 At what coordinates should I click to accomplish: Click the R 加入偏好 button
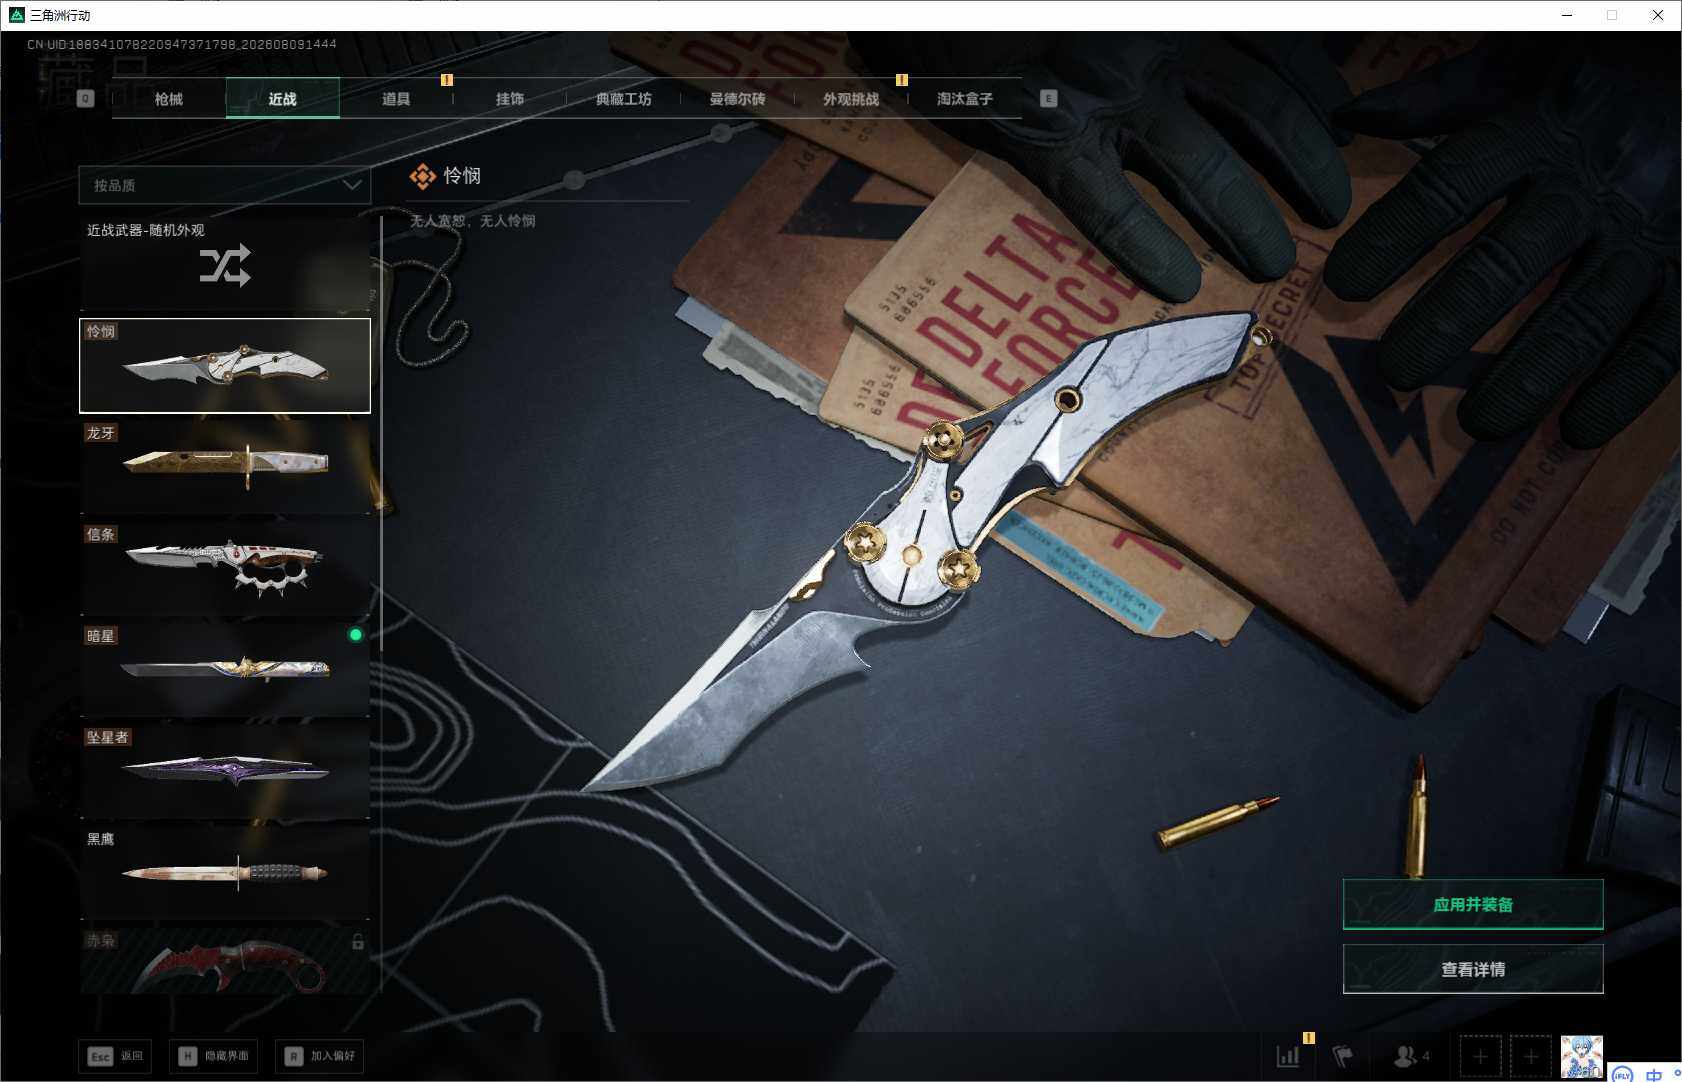319,1056
